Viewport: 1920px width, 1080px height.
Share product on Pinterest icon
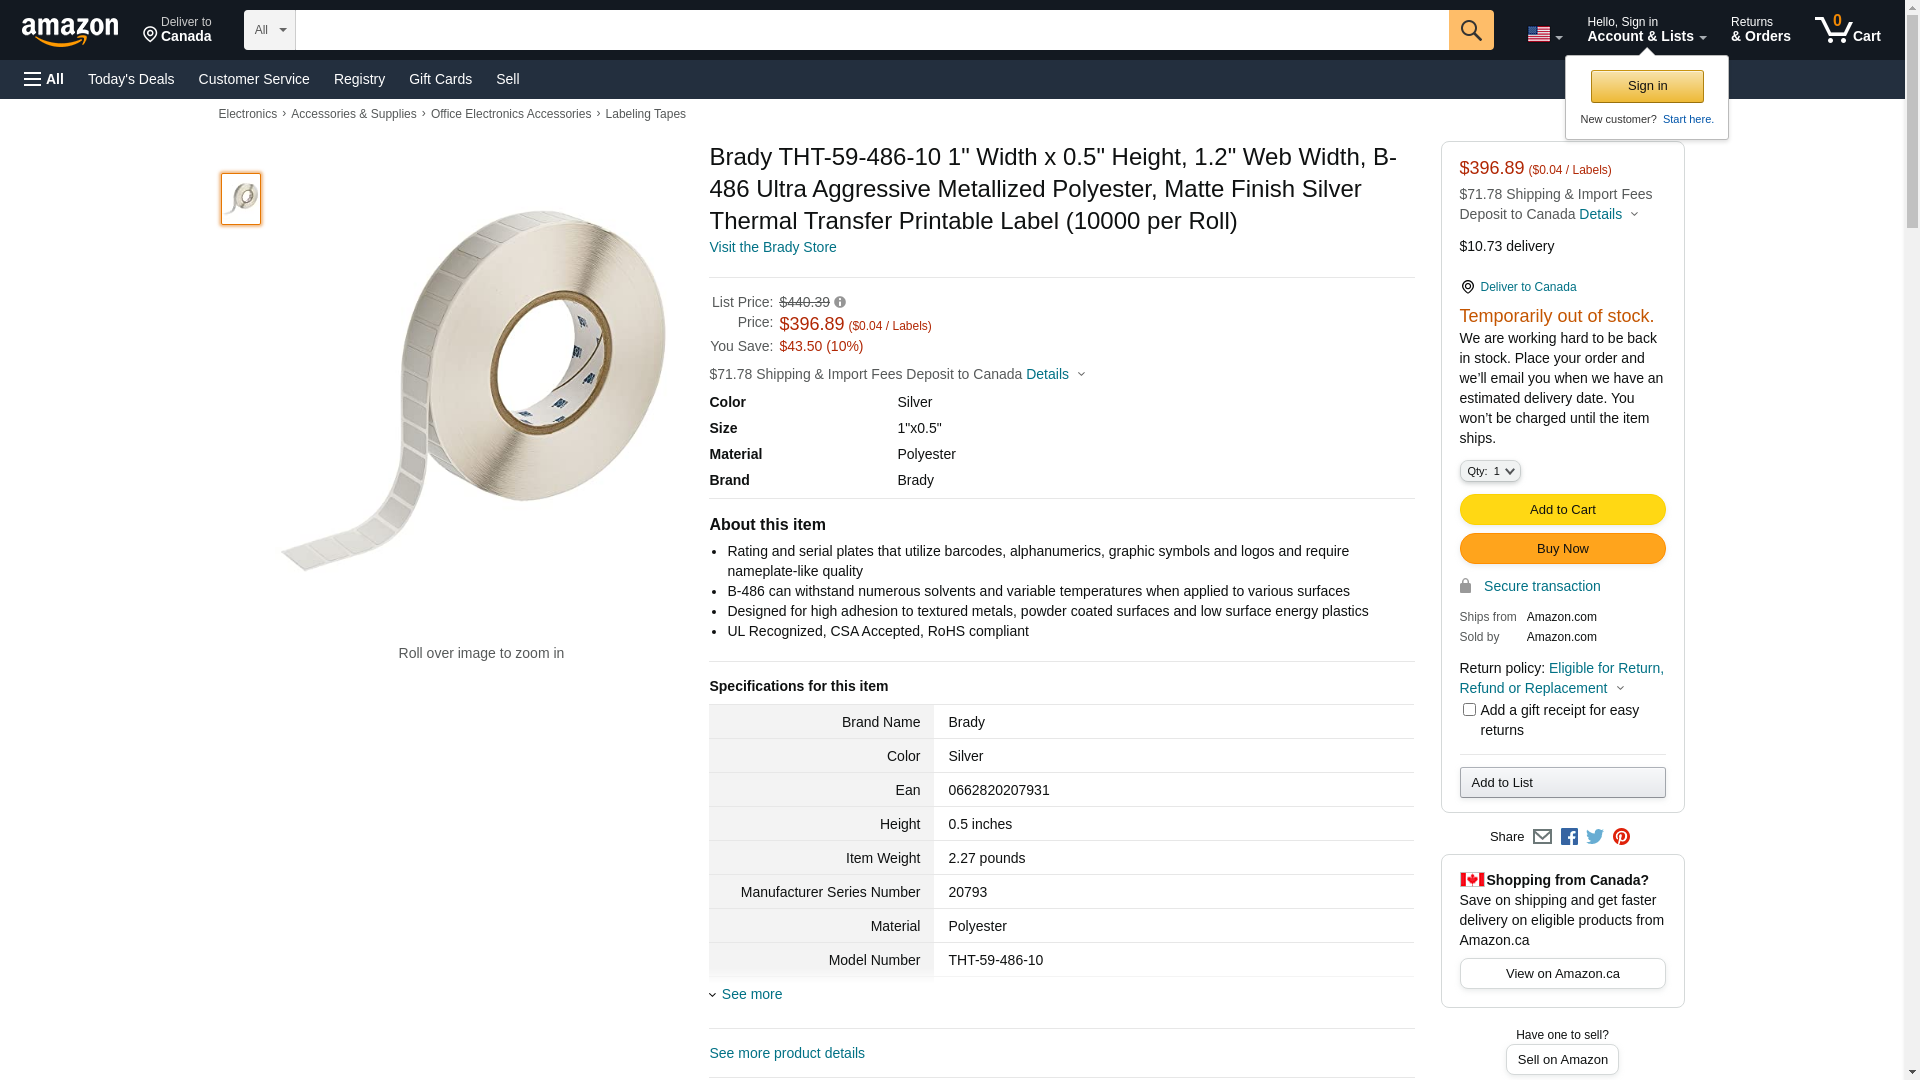coord(1621,837)
